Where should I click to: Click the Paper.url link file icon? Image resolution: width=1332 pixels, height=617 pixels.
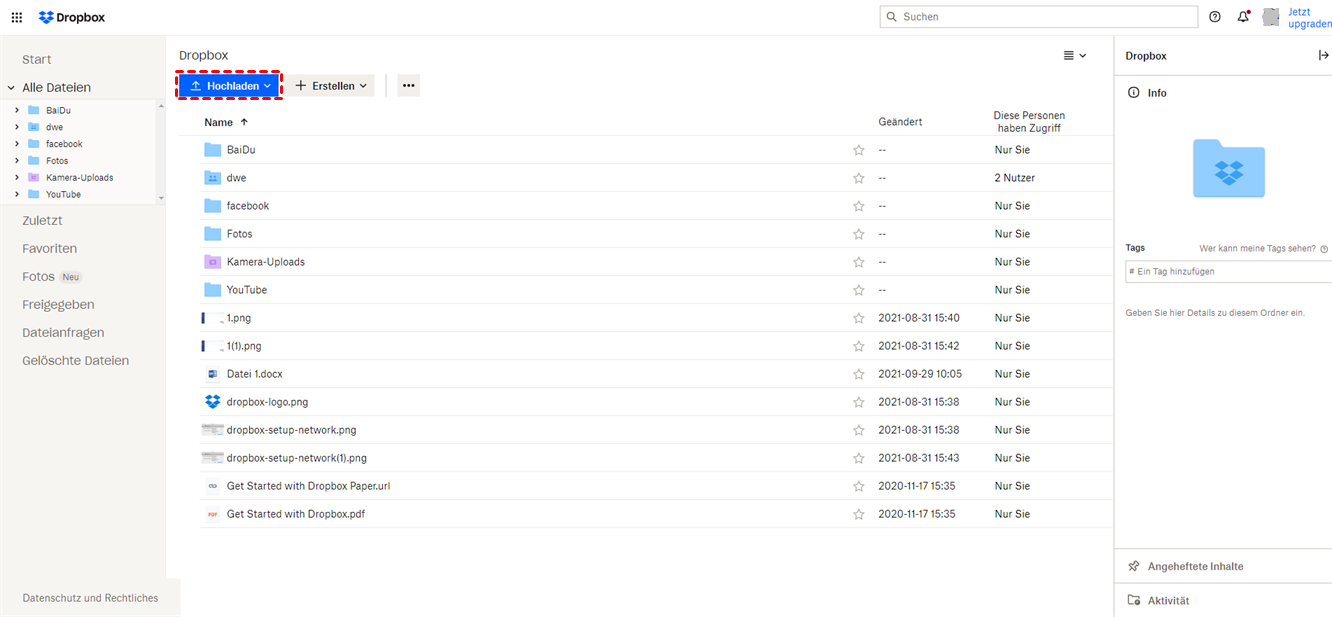point(212,486)
